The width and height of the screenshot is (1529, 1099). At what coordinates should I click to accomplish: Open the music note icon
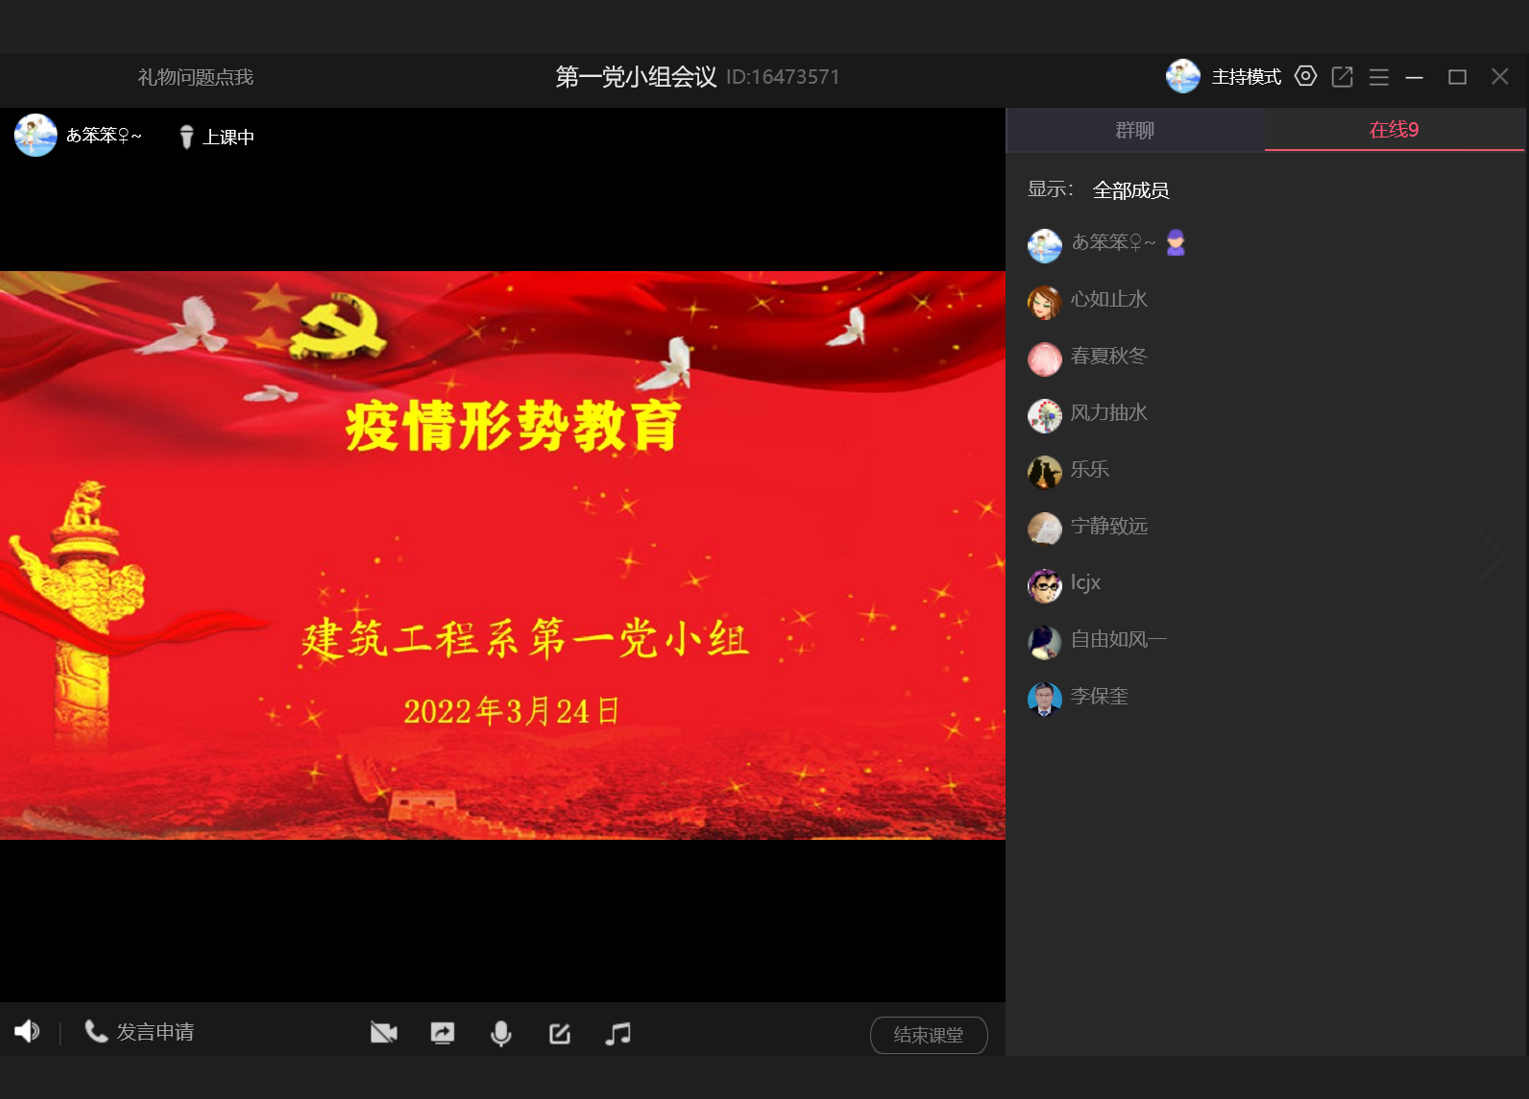[x=618, y=1033]
